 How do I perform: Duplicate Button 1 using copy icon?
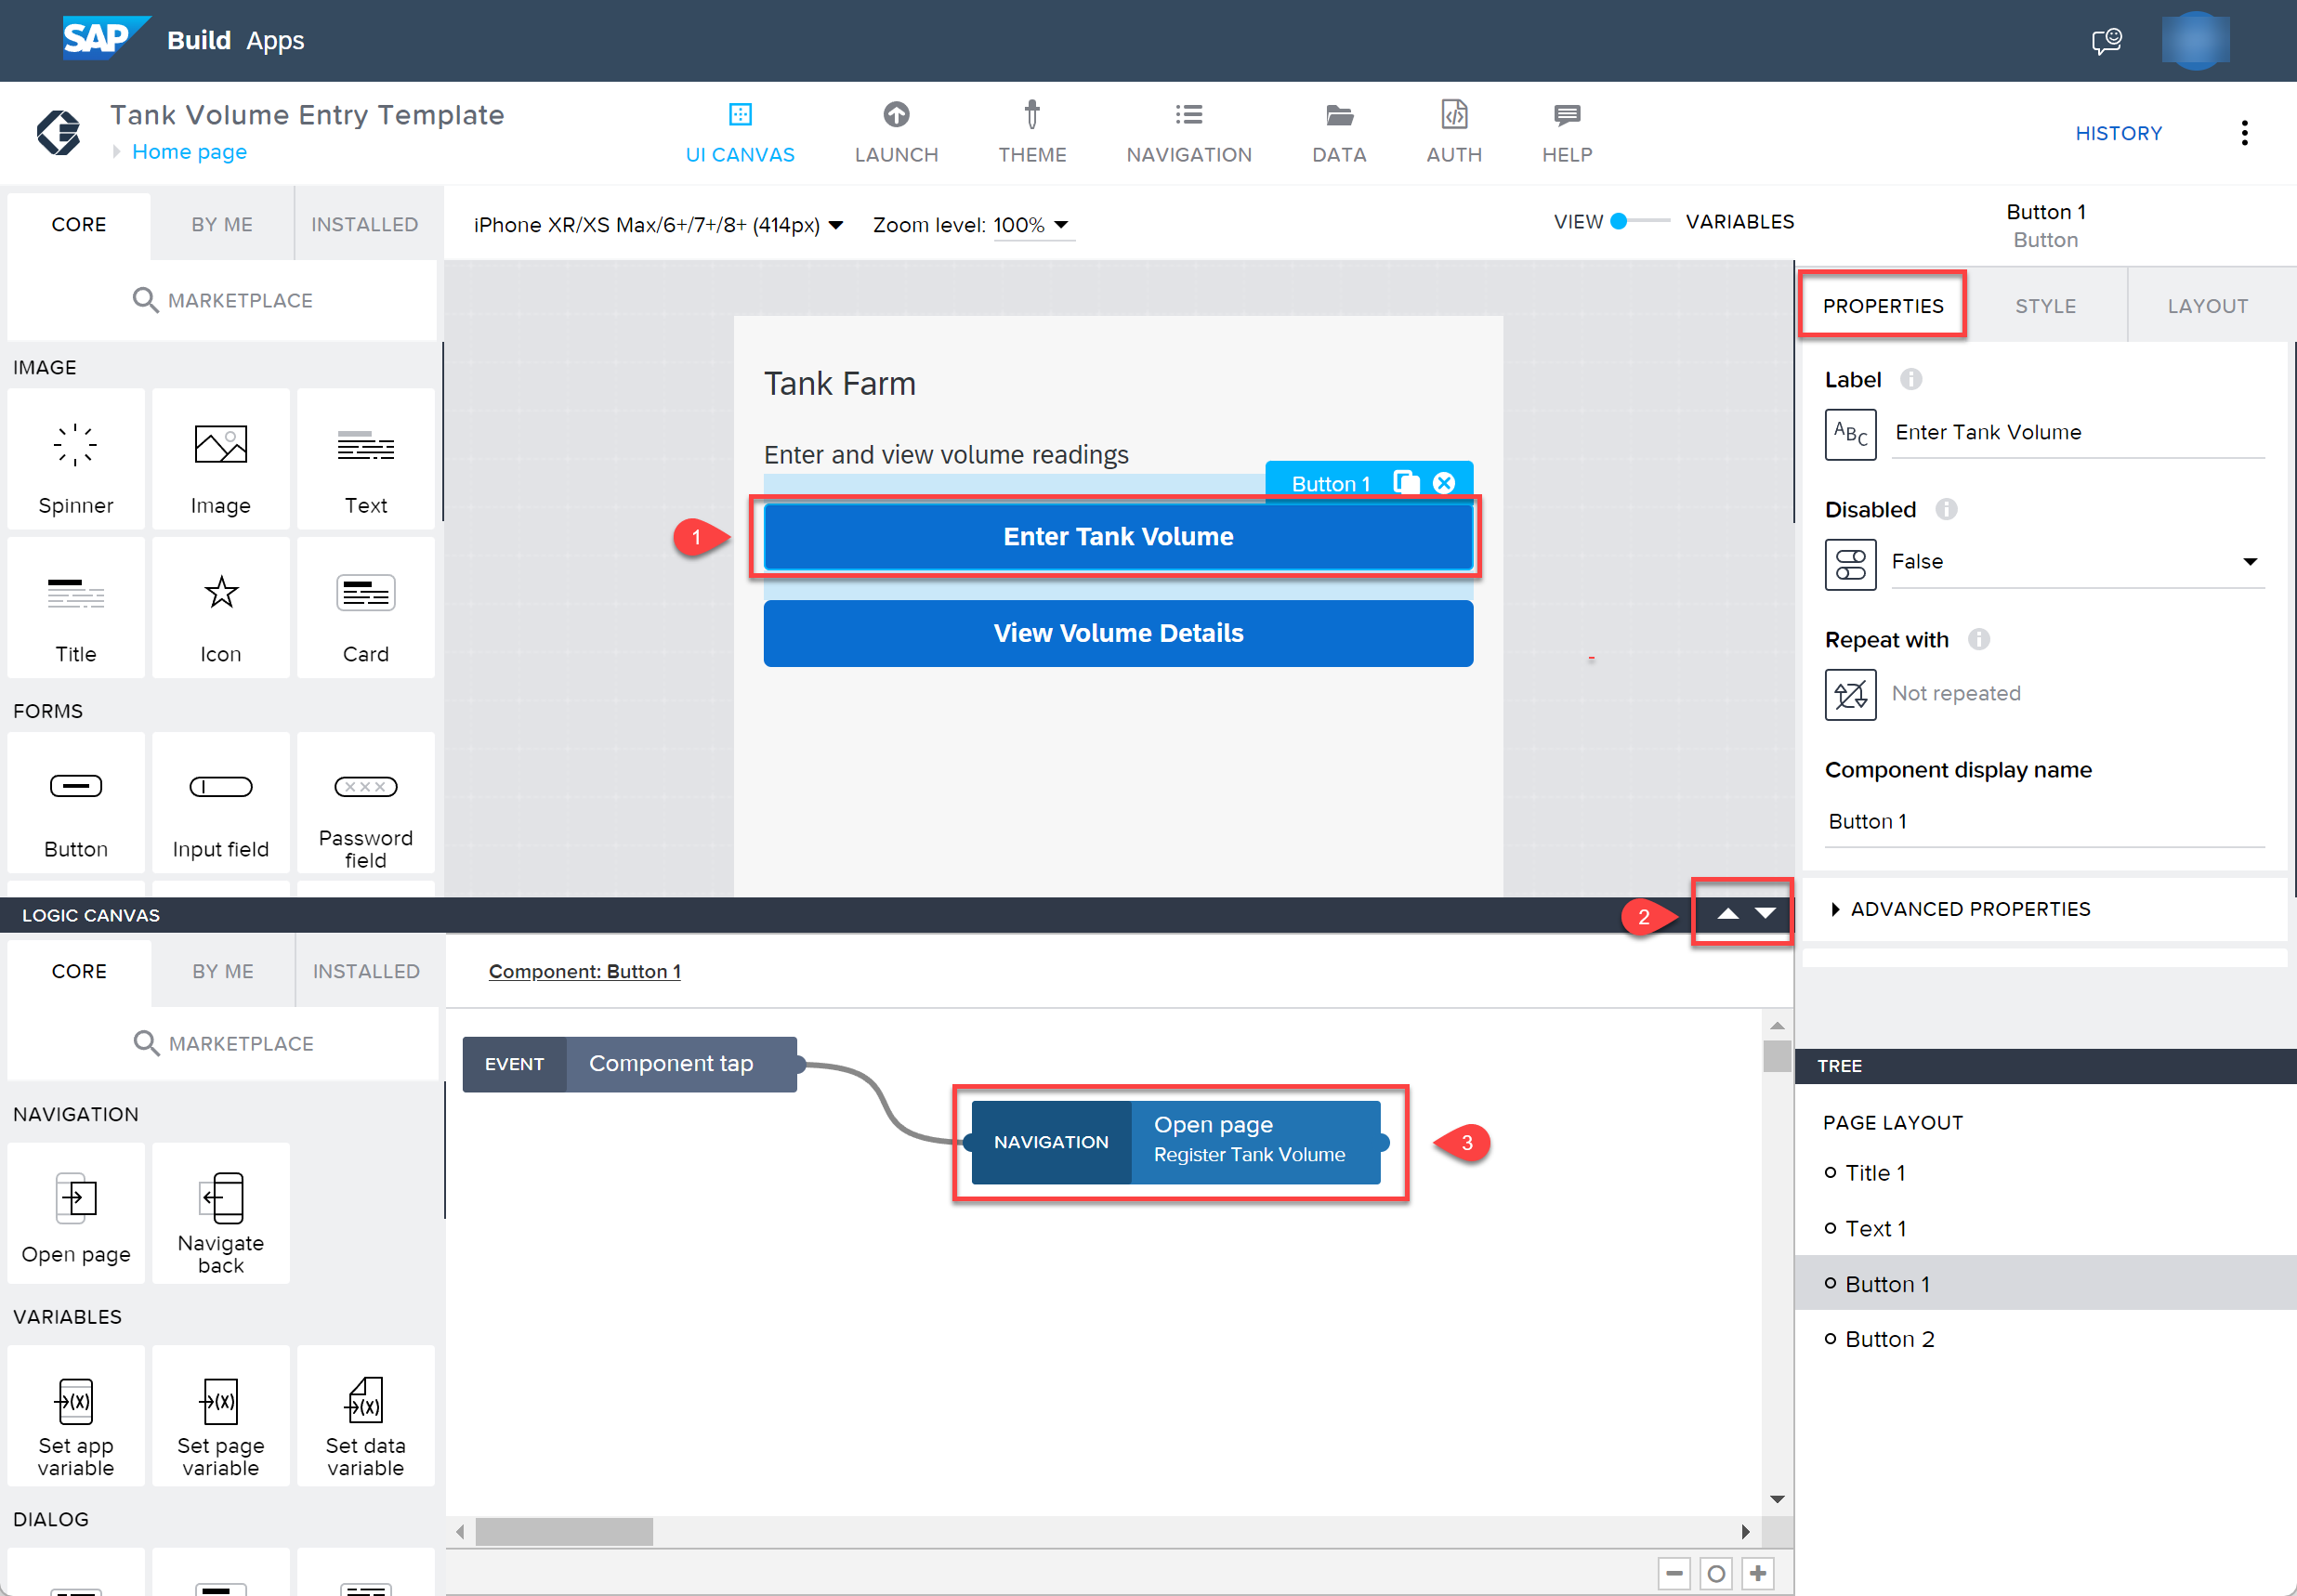tap(1406, 483)
